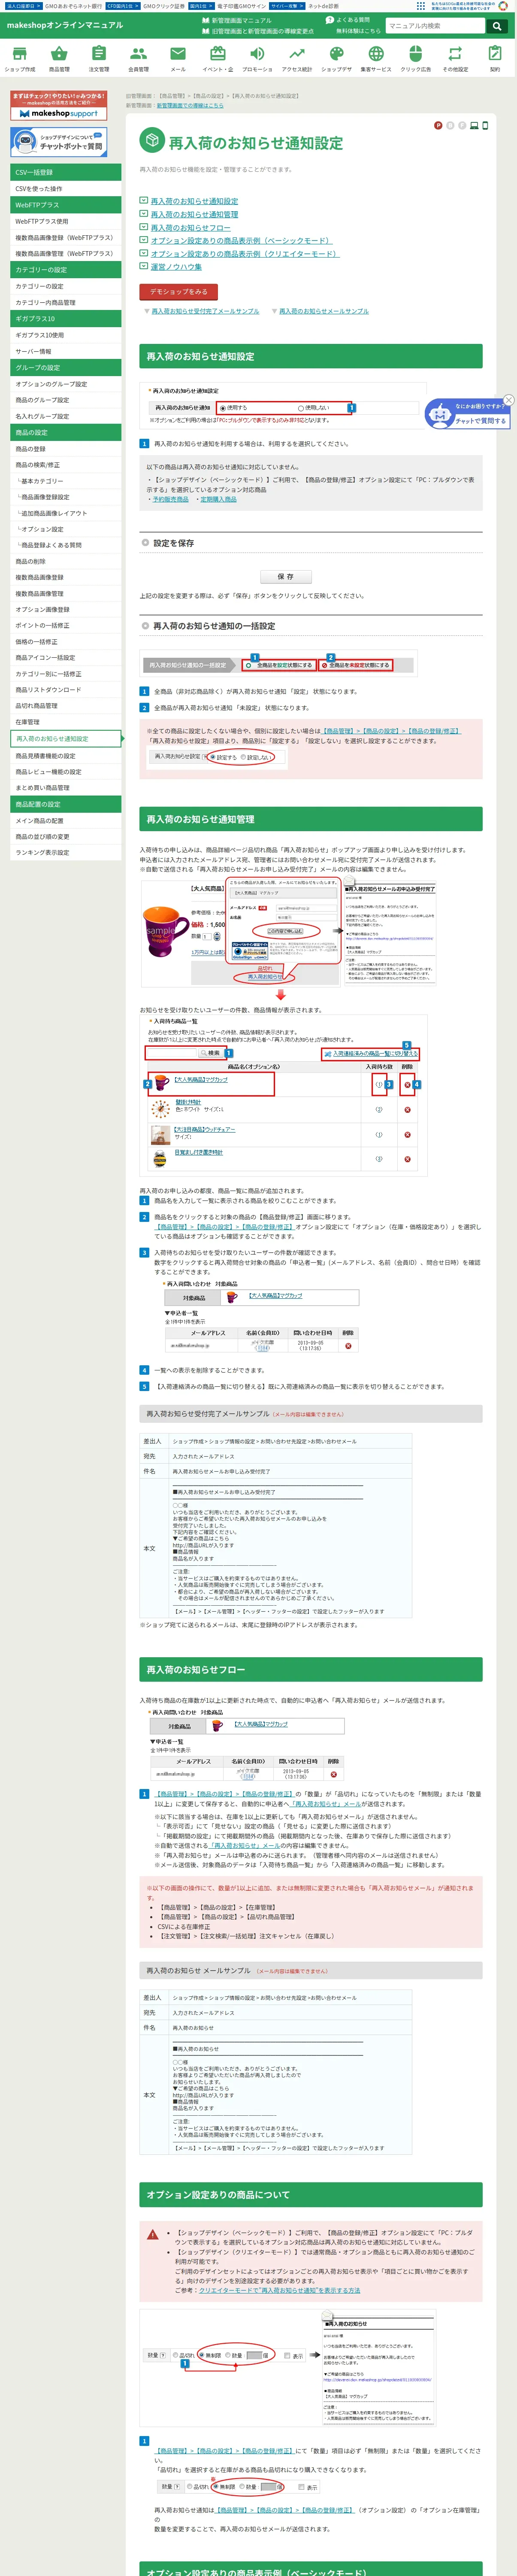The height and width of the screenshot is (2576, 517).
Task: Click the red P icon beside page title
Action: coord(438,126)
